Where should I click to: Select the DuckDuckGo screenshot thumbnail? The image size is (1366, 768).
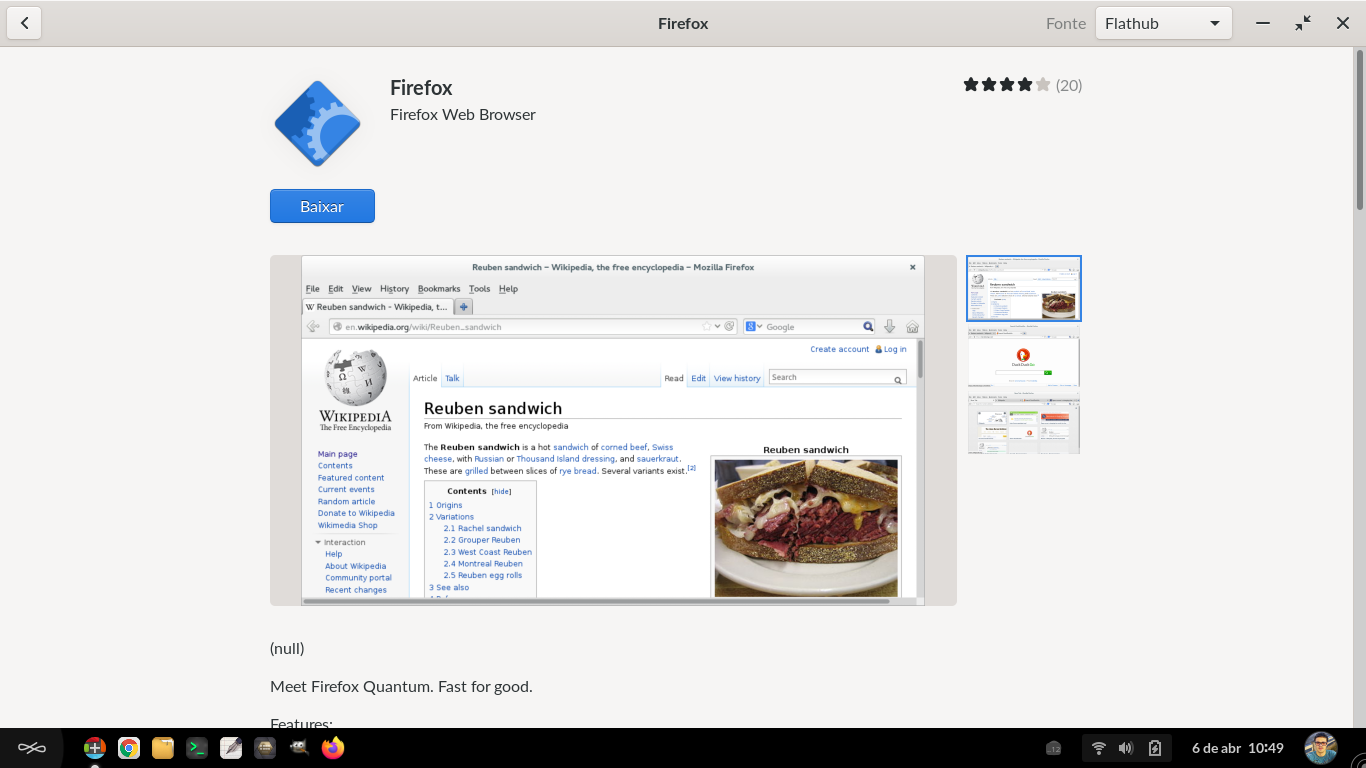(1024, 355)
